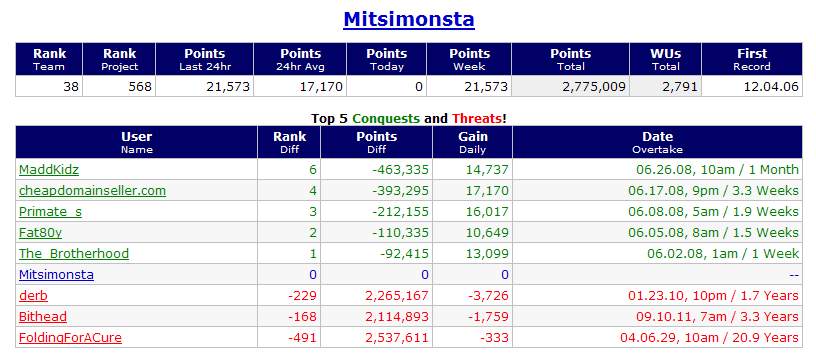
Task: Click Fat80y overtake date 06.05.08
Action: 713,232
